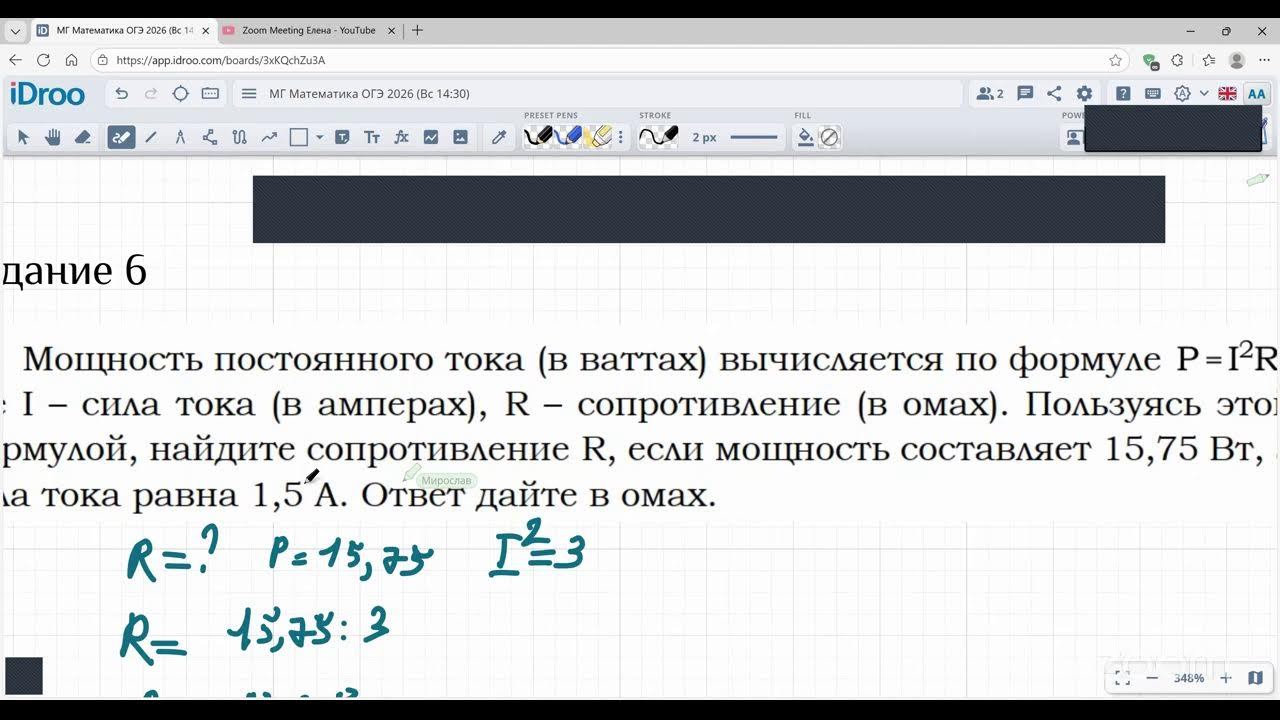Click the board title МГ Математика ОГЭ 2026
The width and height of the screenshot is (1280, 720).
(369, 94)
